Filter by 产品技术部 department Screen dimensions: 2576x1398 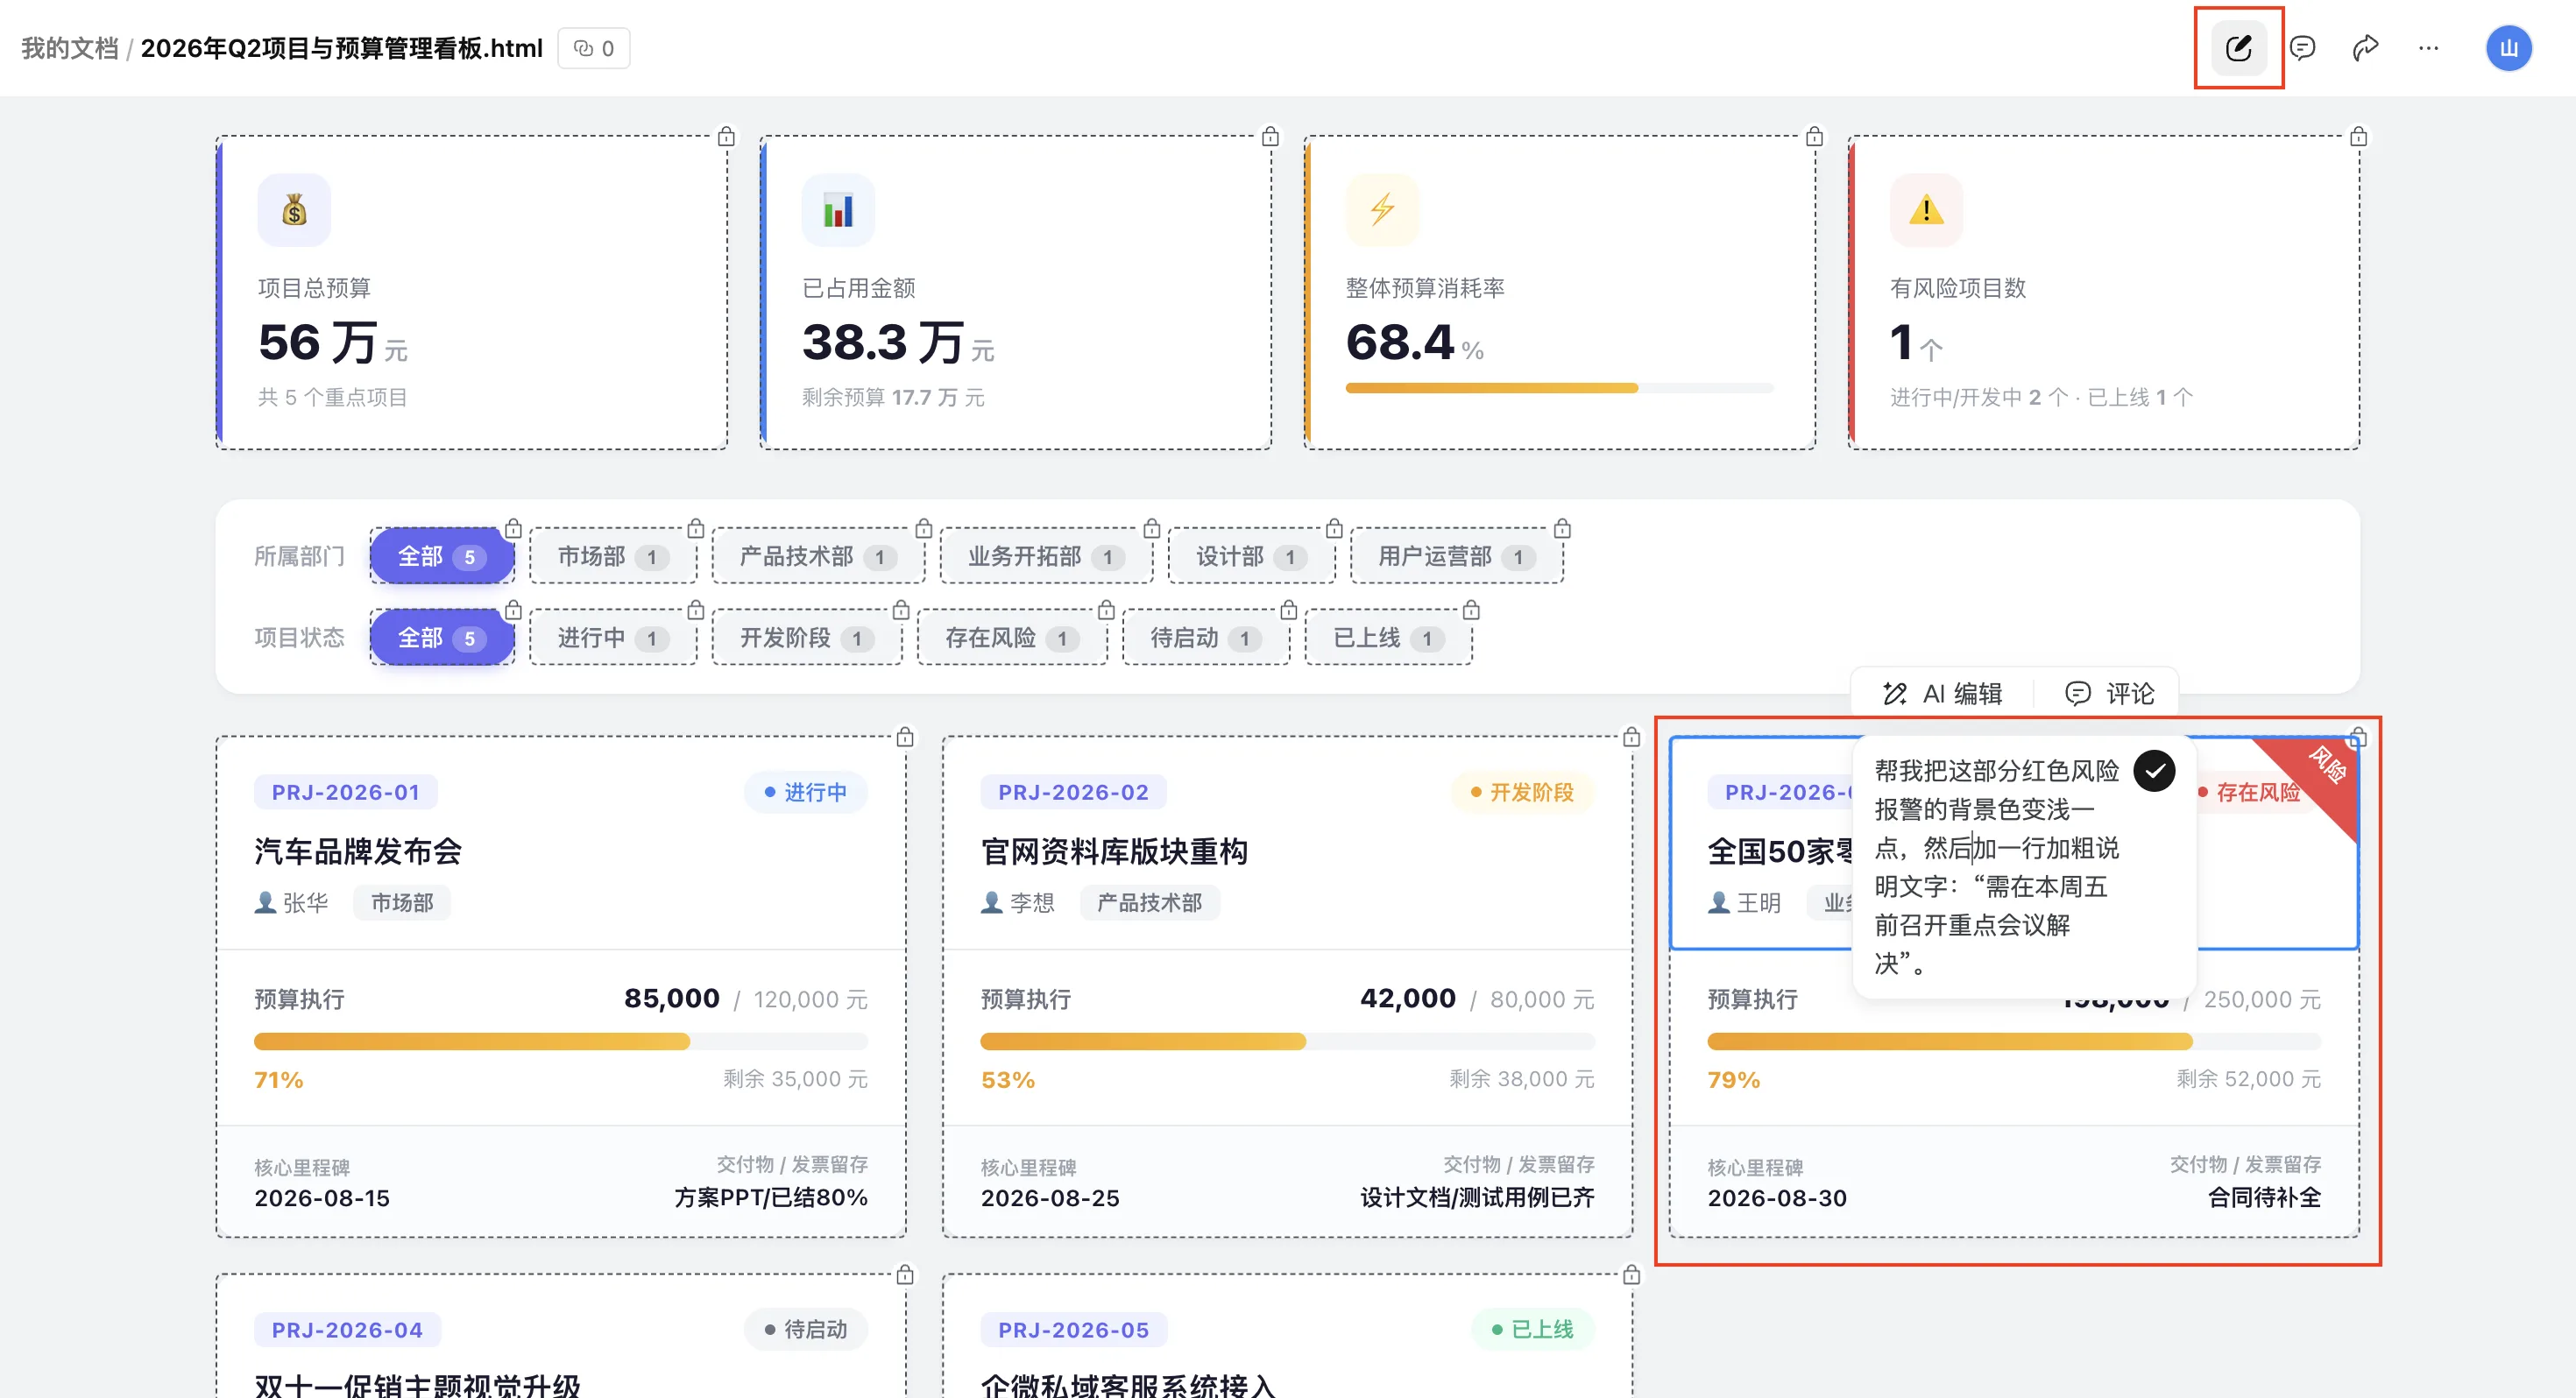point(818,556)
